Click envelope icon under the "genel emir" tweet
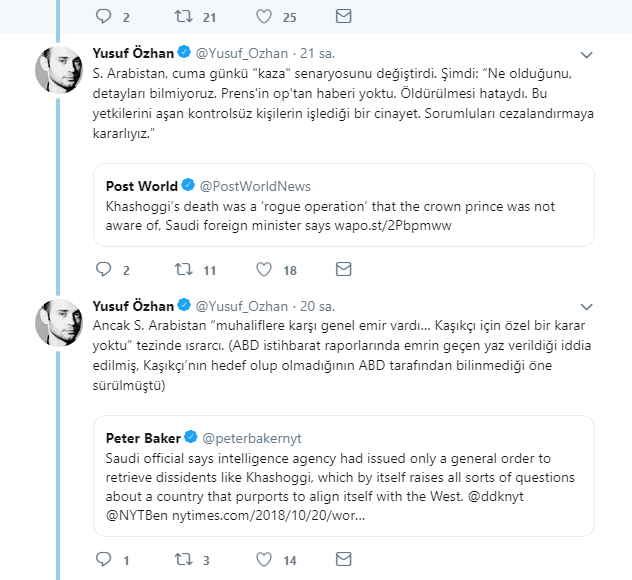 (x=343, y=560)
